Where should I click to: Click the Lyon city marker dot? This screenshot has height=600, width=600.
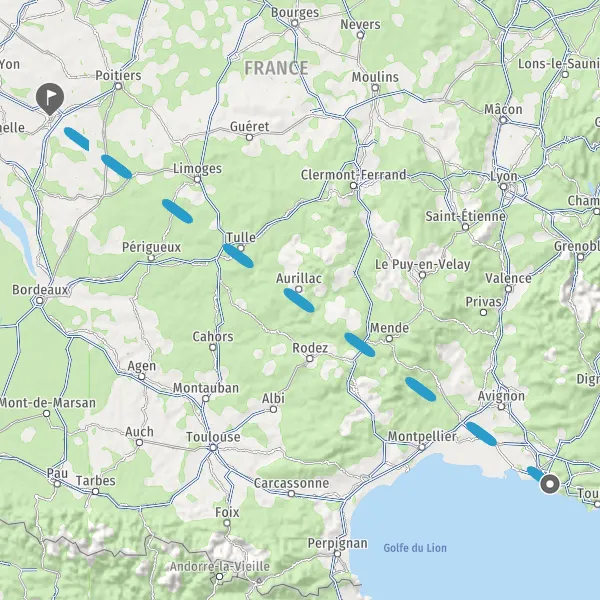click(504, 187)
